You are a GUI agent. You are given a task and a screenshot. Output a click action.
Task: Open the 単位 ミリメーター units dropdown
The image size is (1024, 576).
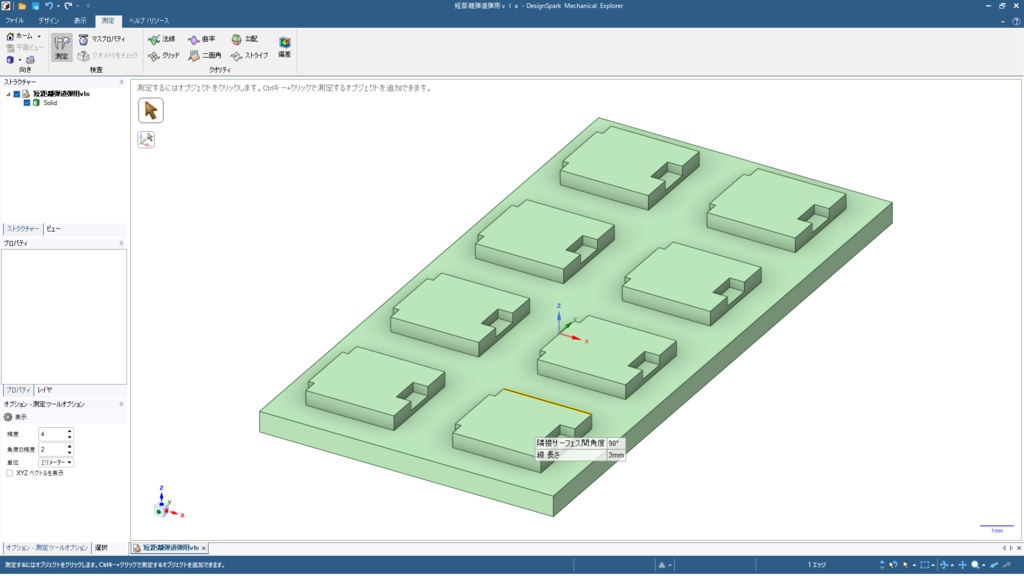tap(56, 462)
